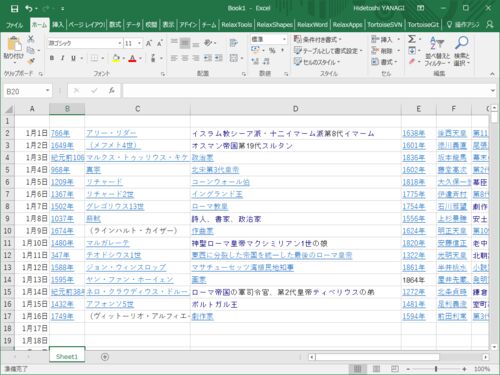500x375 pixels.
Task: Click the 1649年 link in row 3
Action: 62,146
